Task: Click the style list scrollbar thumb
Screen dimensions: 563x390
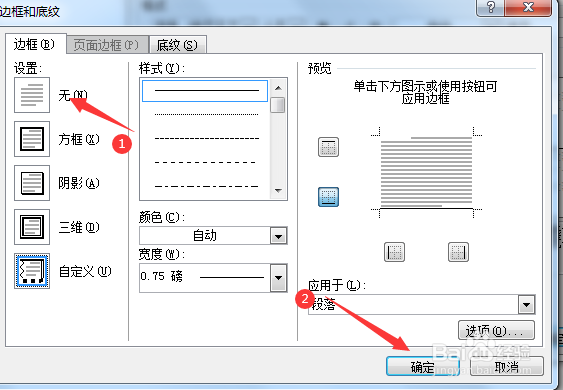Action: pyautogui.click(x=278, y=105)
